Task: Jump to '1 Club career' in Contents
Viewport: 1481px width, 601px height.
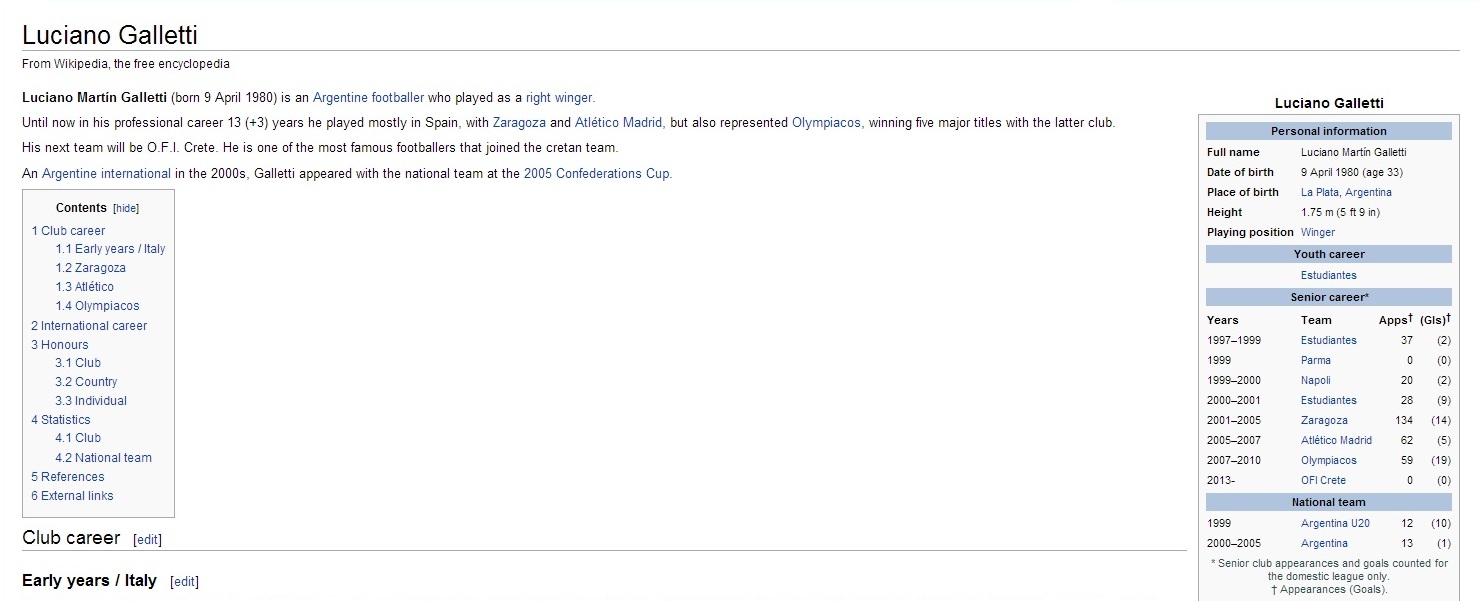Action: [68, 231]
